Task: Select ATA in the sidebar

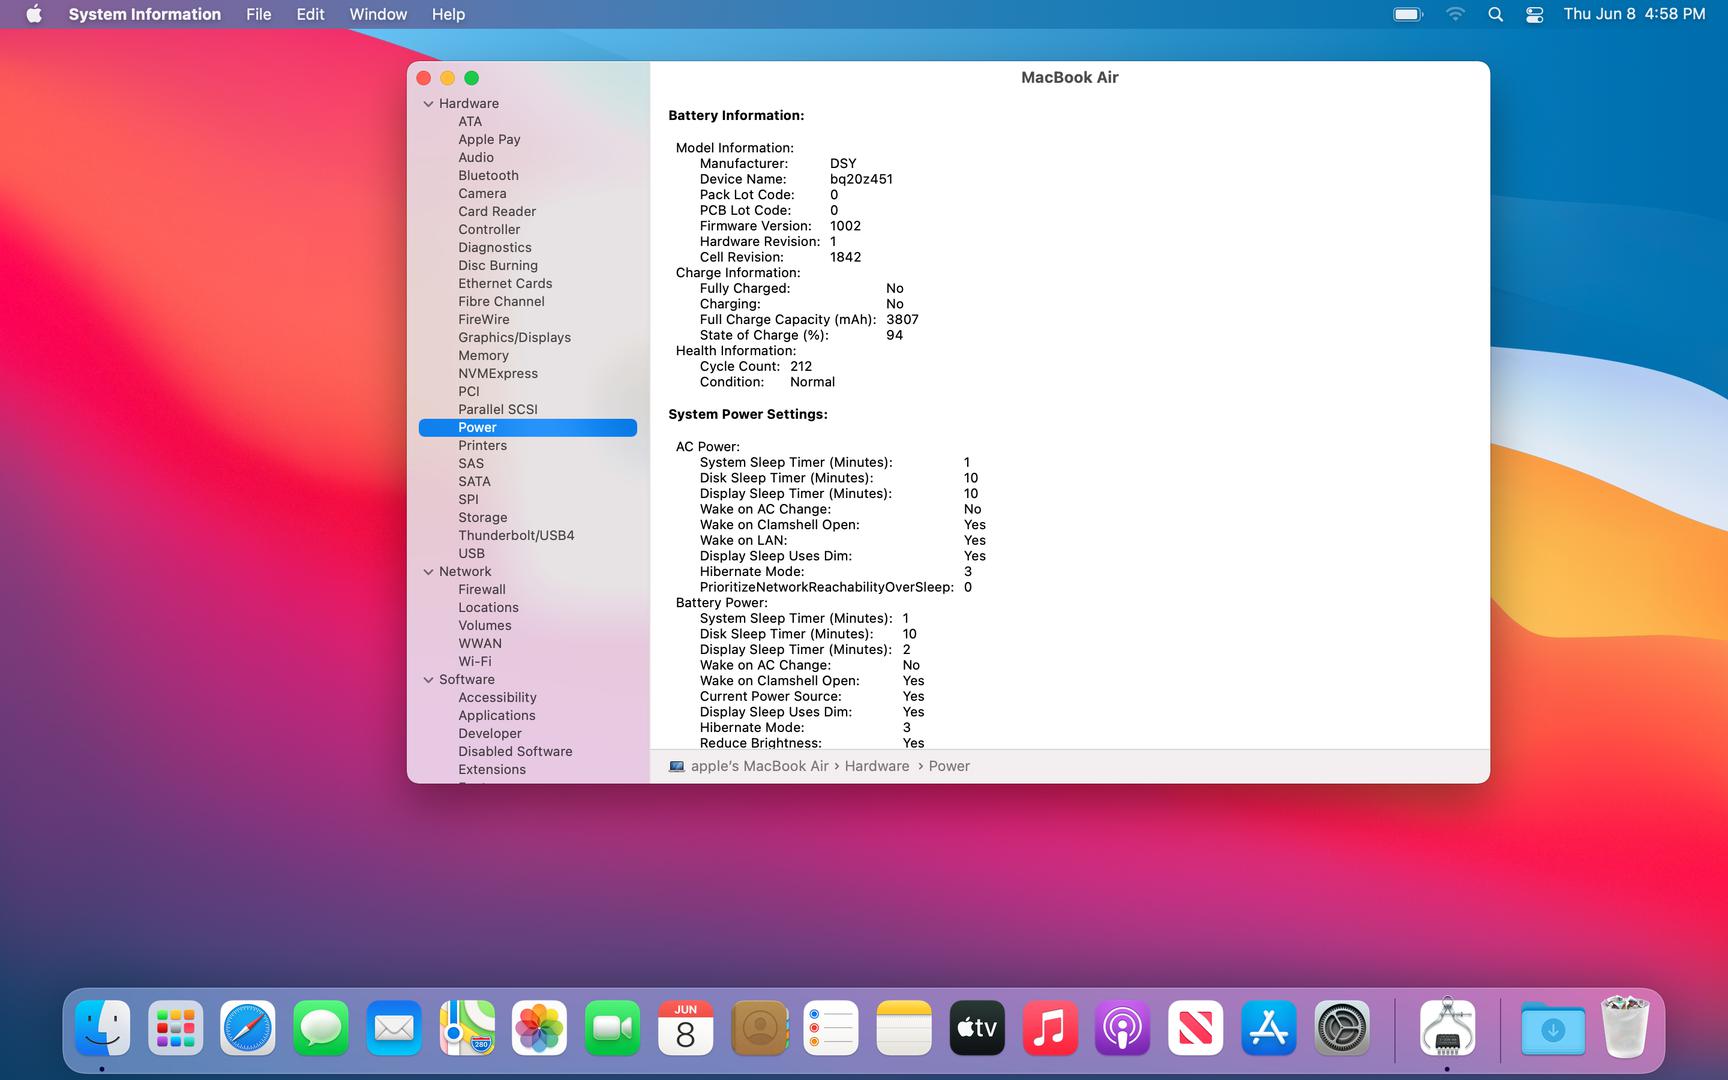Action: (x=470, y=122)
